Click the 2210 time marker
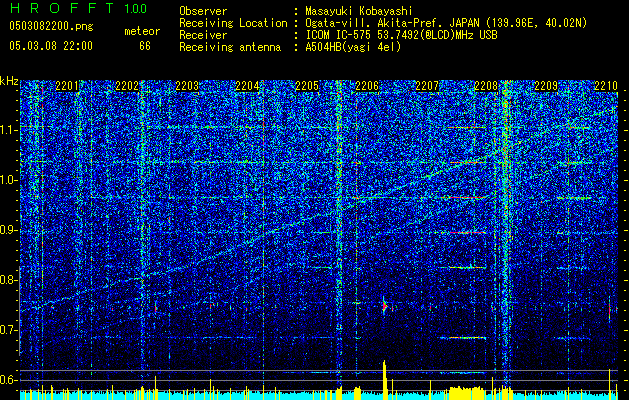The image size is (629, 400). point(606,86)
